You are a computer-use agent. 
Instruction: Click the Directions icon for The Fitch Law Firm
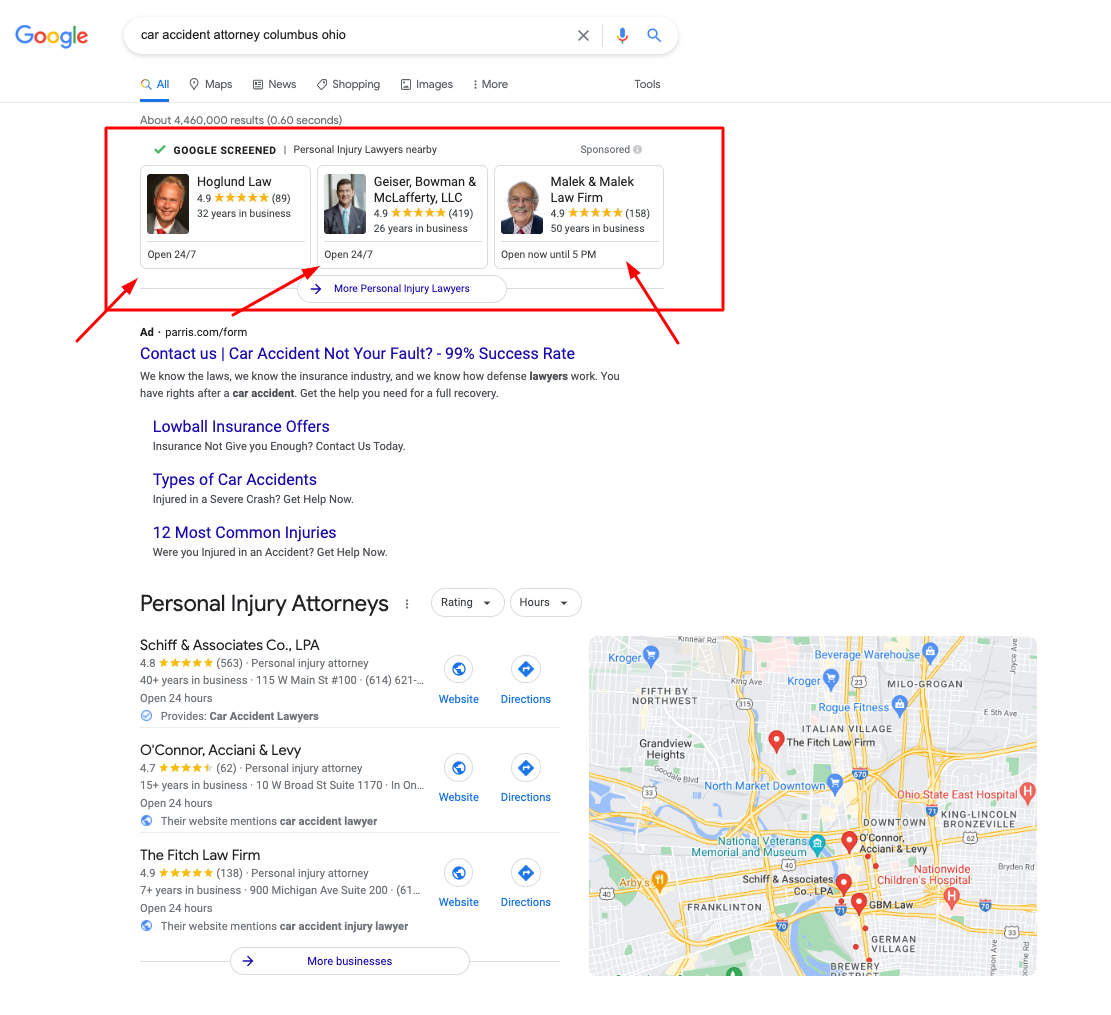click(525, 872)
